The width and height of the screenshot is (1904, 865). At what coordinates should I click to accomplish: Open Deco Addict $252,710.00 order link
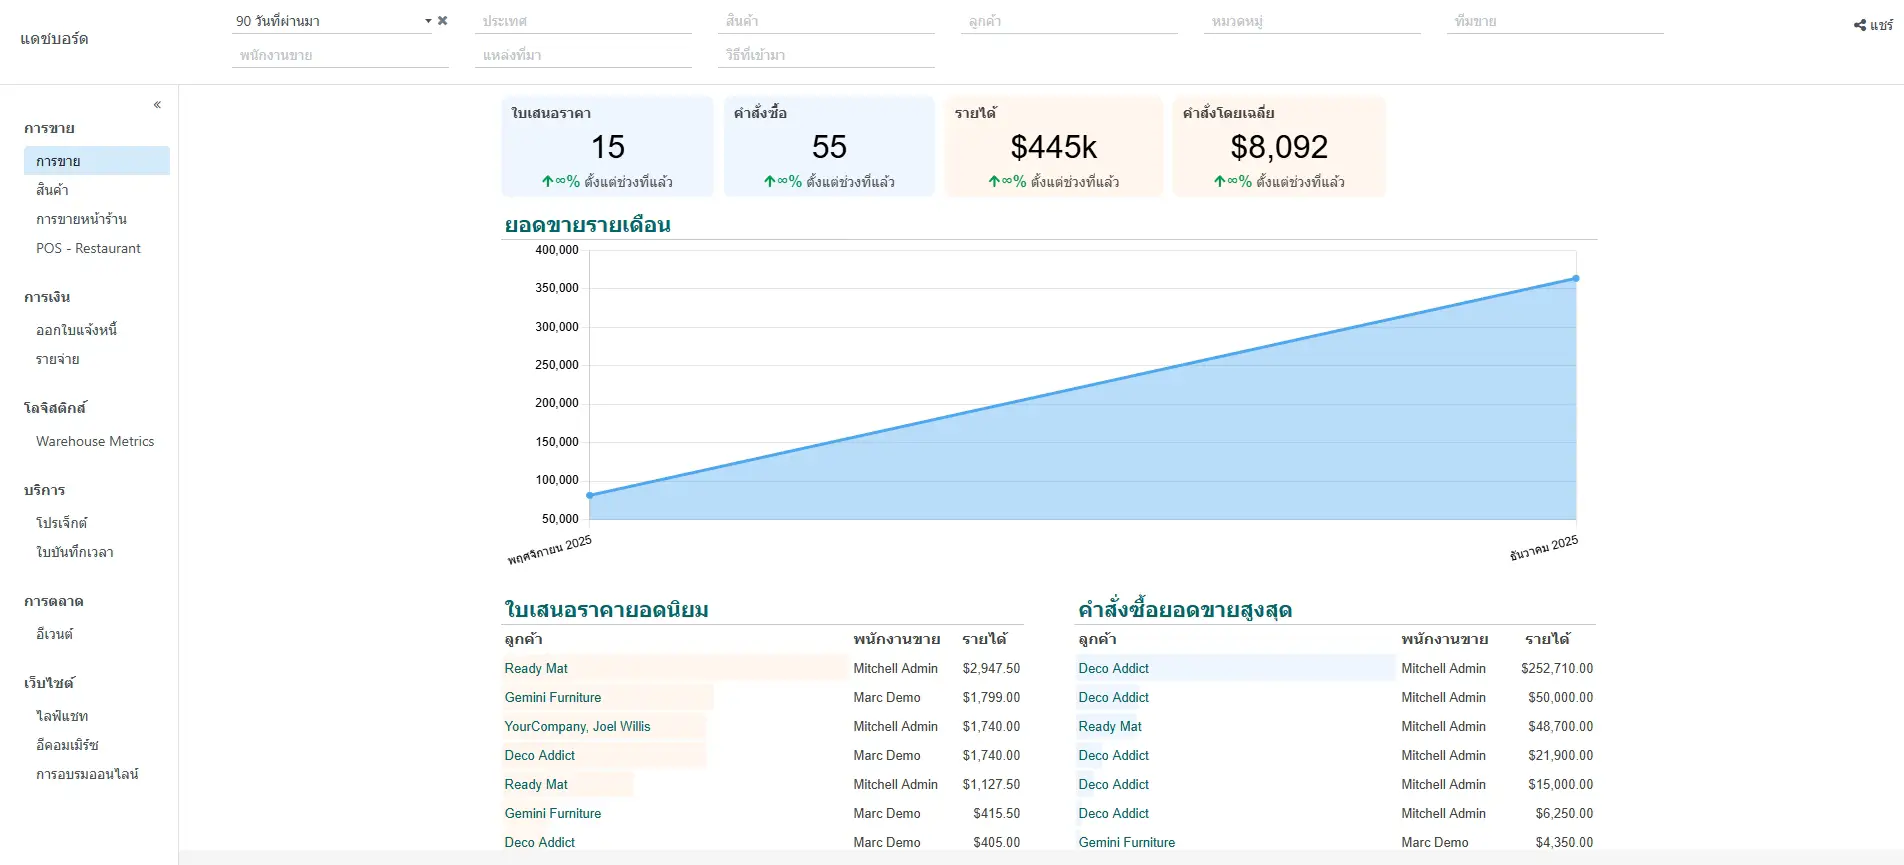click(1113, 669)
